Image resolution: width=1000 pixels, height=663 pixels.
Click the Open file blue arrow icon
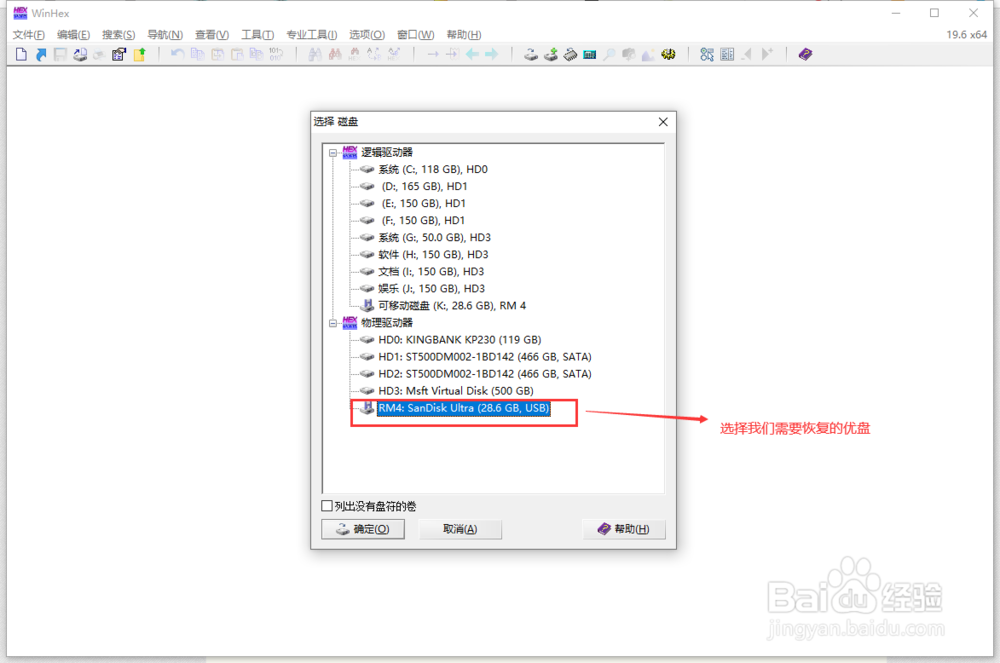pyautogui.click(x=41, y=54)
